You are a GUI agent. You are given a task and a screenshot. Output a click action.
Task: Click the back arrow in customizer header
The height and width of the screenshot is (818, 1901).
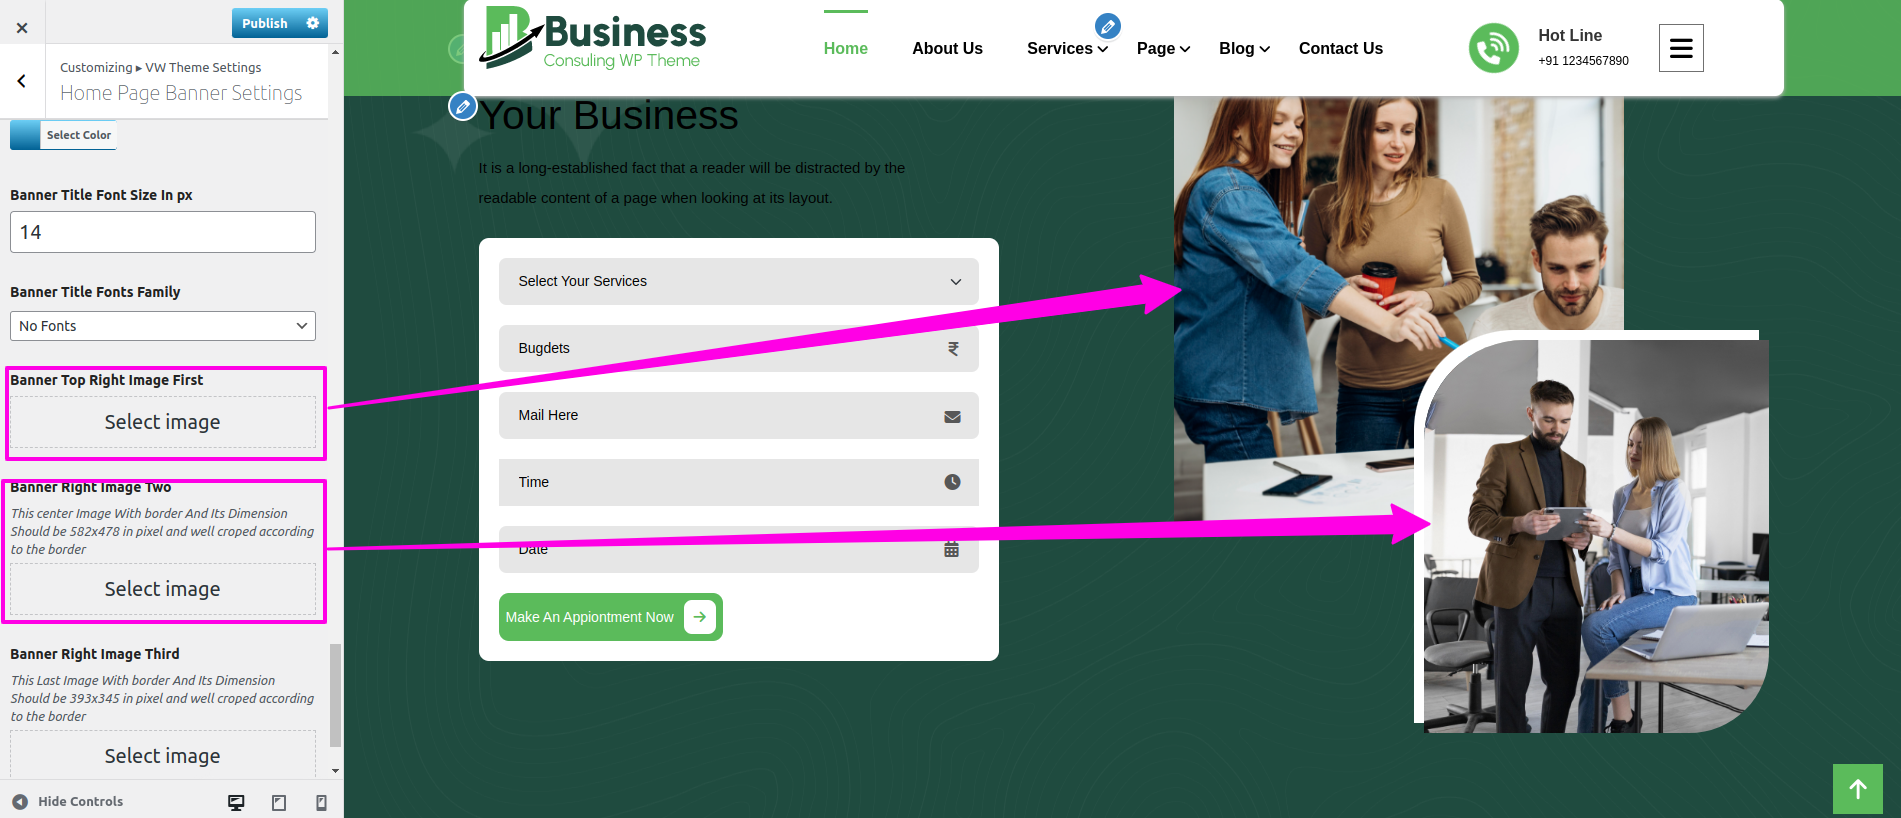coord(22,81)
